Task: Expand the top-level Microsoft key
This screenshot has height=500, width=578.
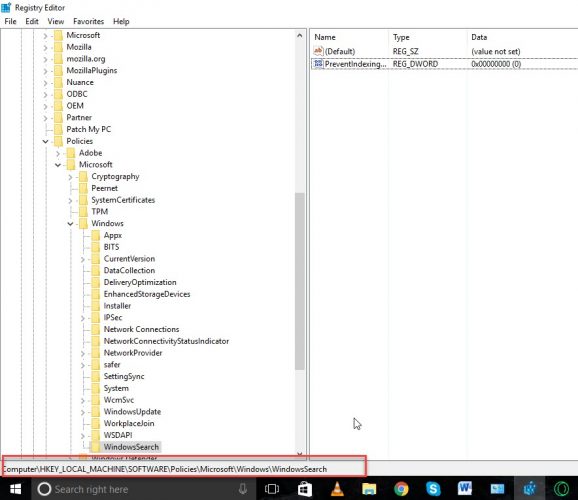Action: [45, 36]
